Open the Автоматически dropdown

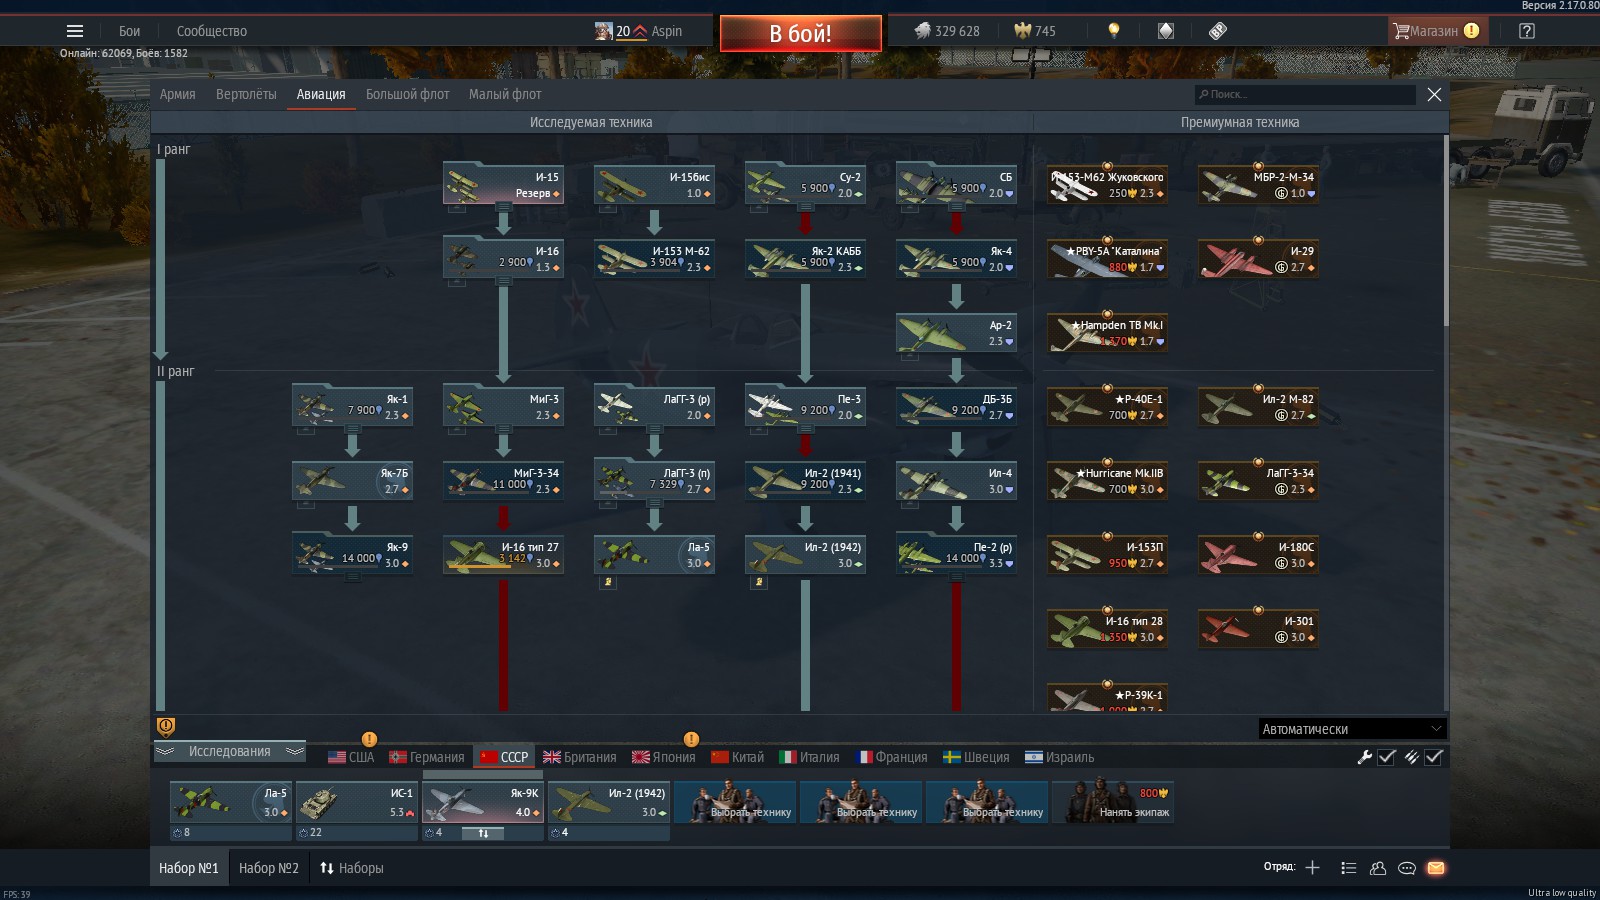click(x=1352, y=729)
